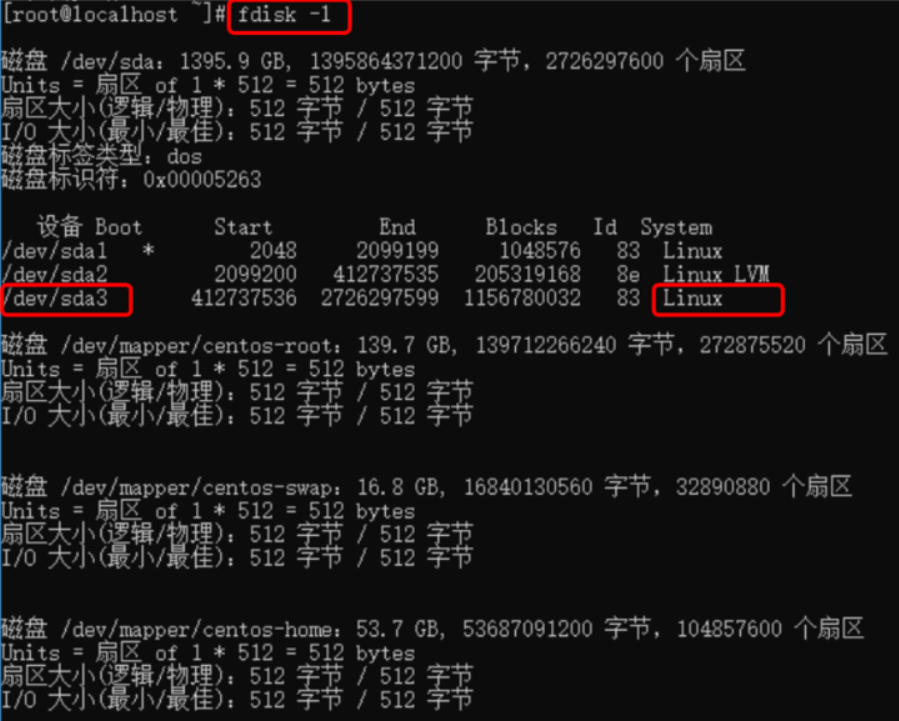This screenshot has width=899, height=721.
Task: Click the highlighted fdisk -l command
Action: tap(285, 14)
